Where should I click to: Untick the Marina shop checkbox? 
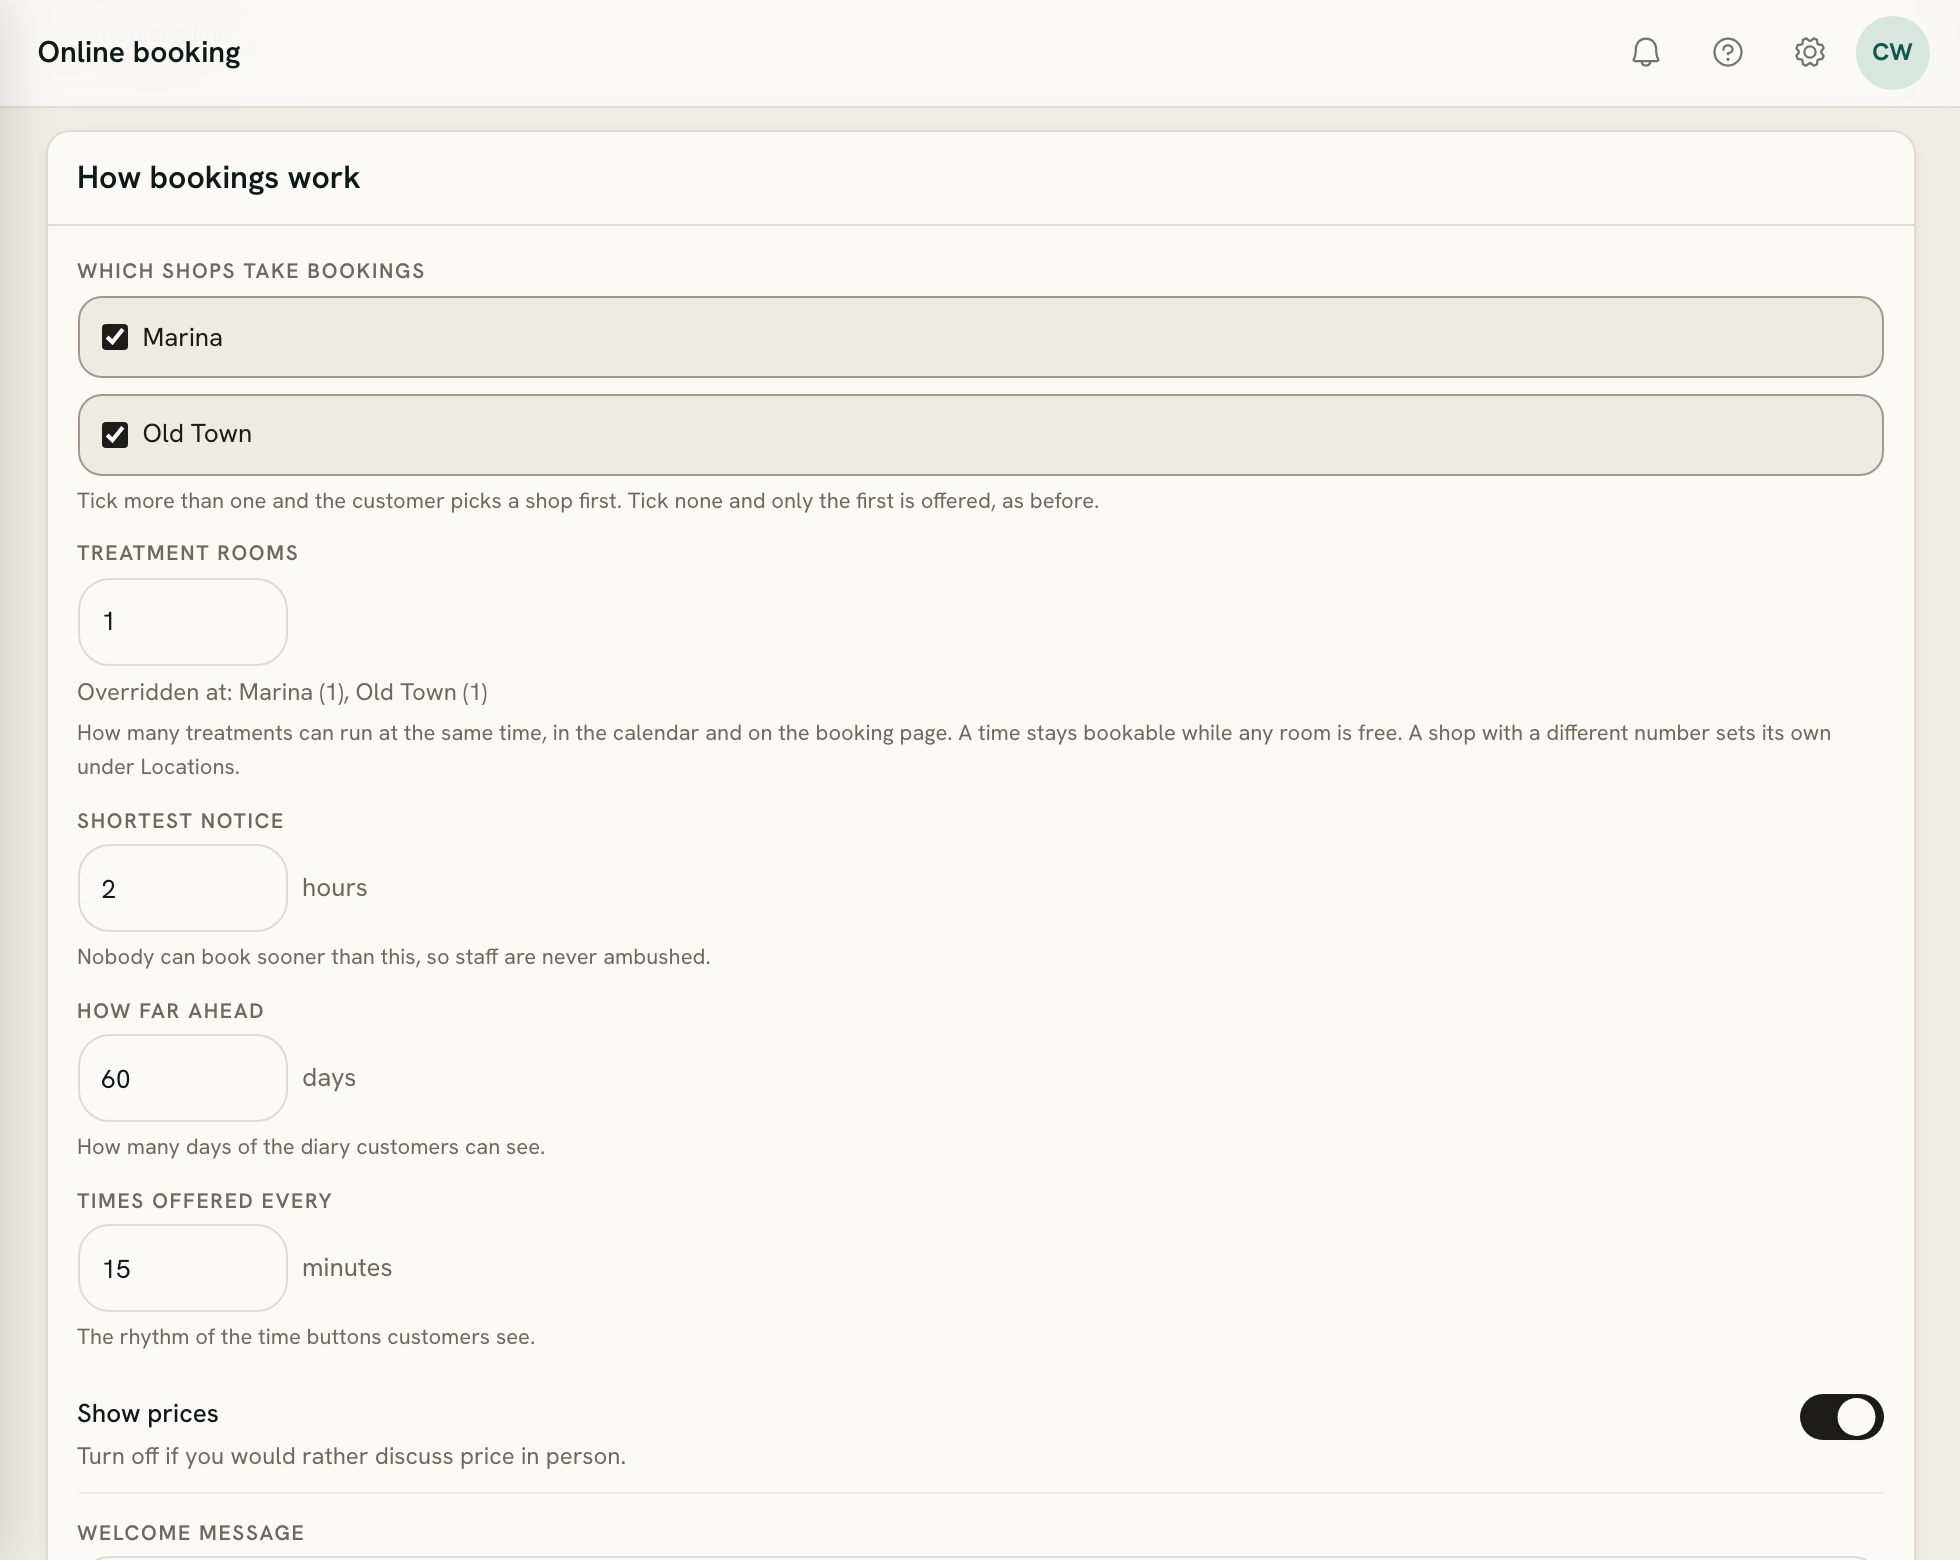click(115, 337)
